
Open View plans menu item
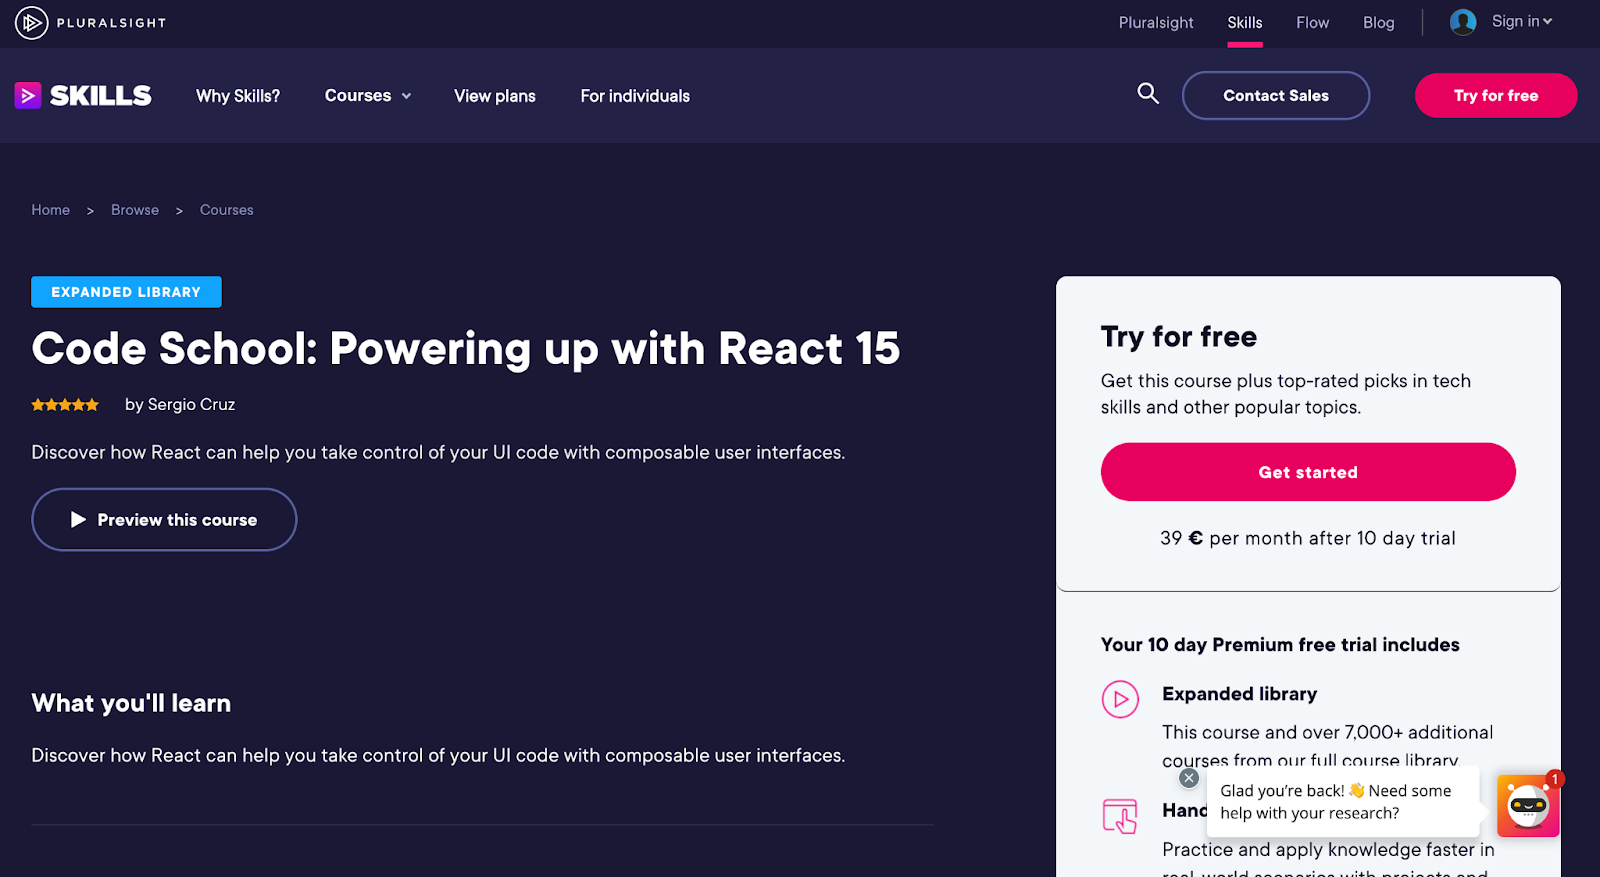(495, 96)
